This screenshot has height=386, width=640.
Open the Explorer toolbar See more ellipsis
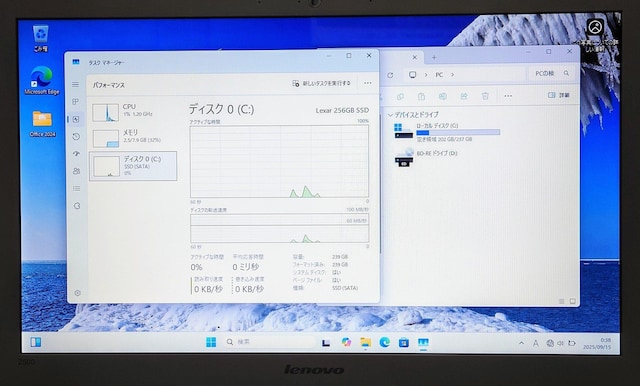pyautogui.click(x=508, y=96)
